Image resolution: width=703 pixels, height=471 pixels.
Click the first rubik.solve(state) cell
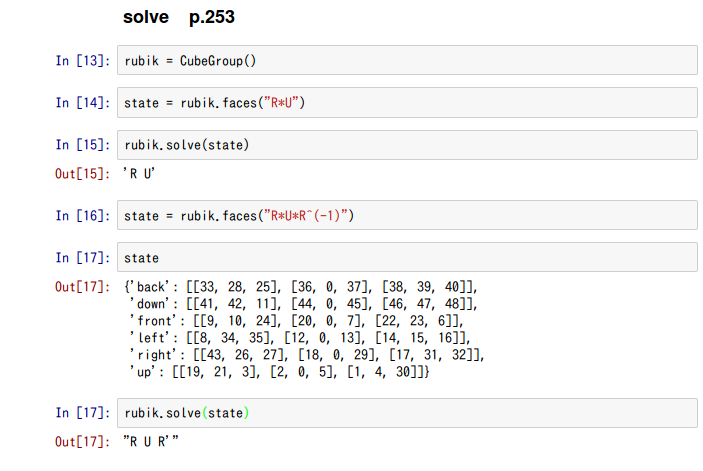tap(407, 145)
